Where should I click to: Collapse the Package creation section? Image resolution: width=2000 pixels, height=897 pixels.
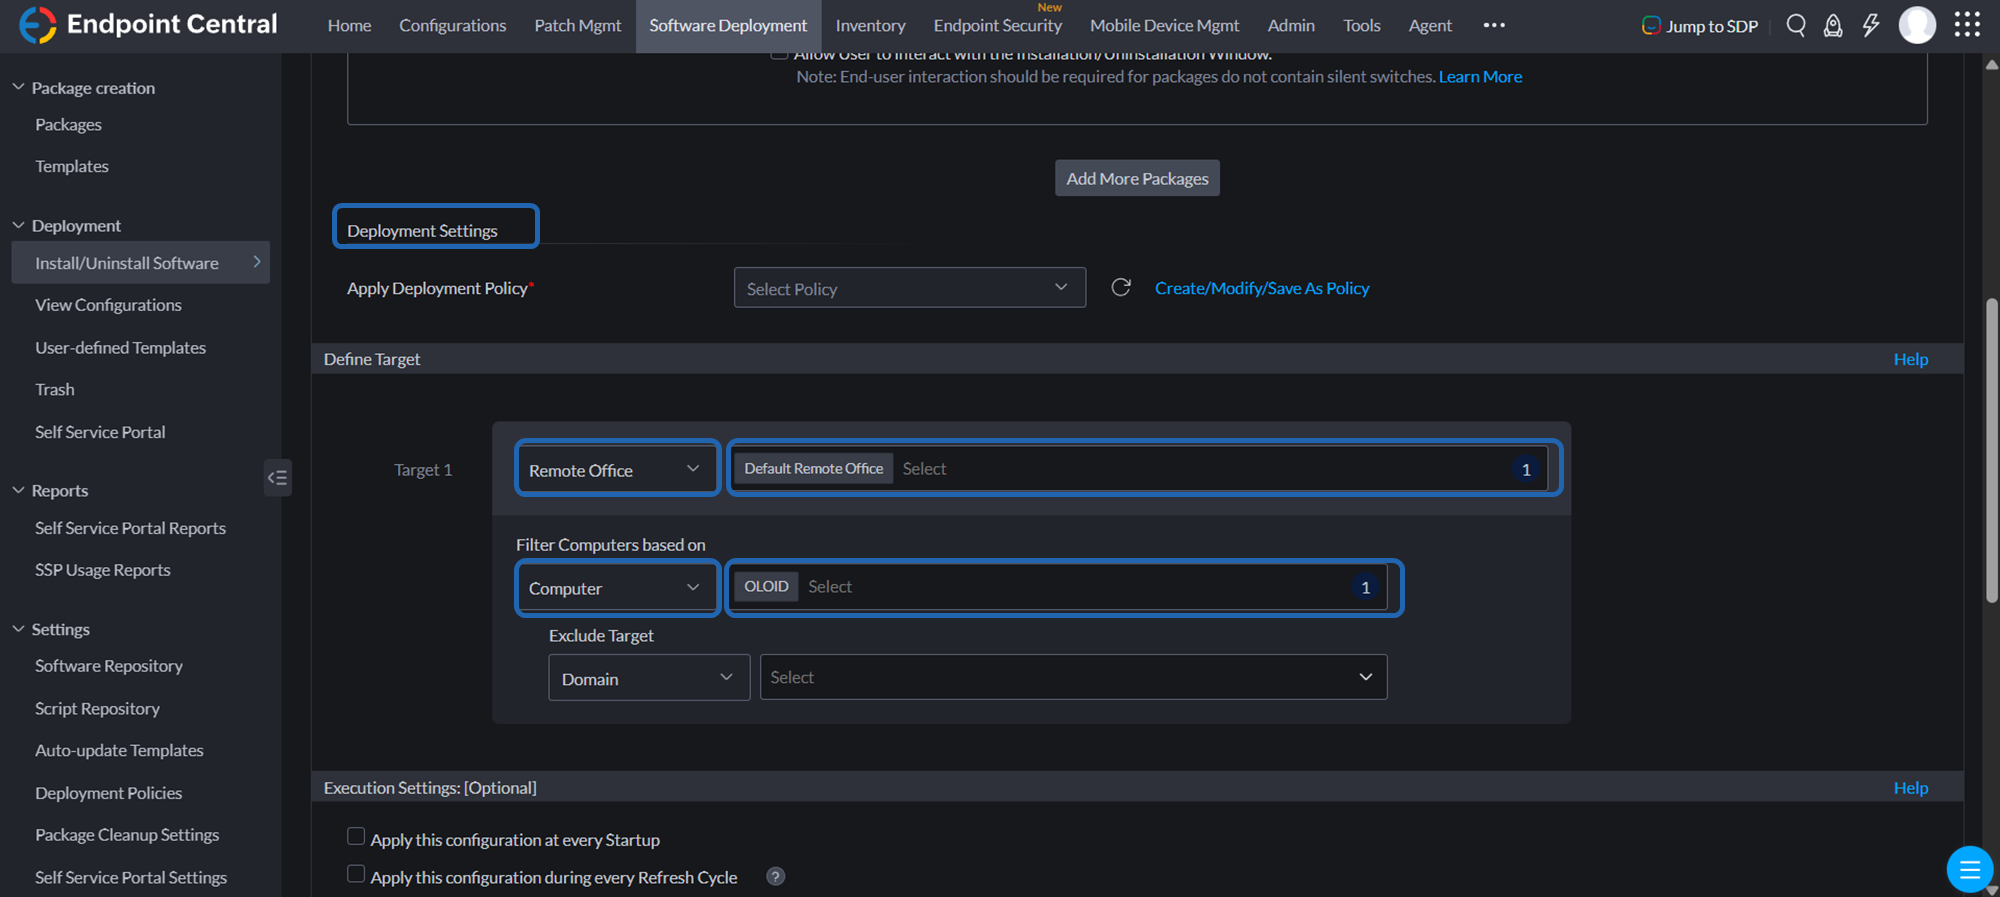click(18, 87)
